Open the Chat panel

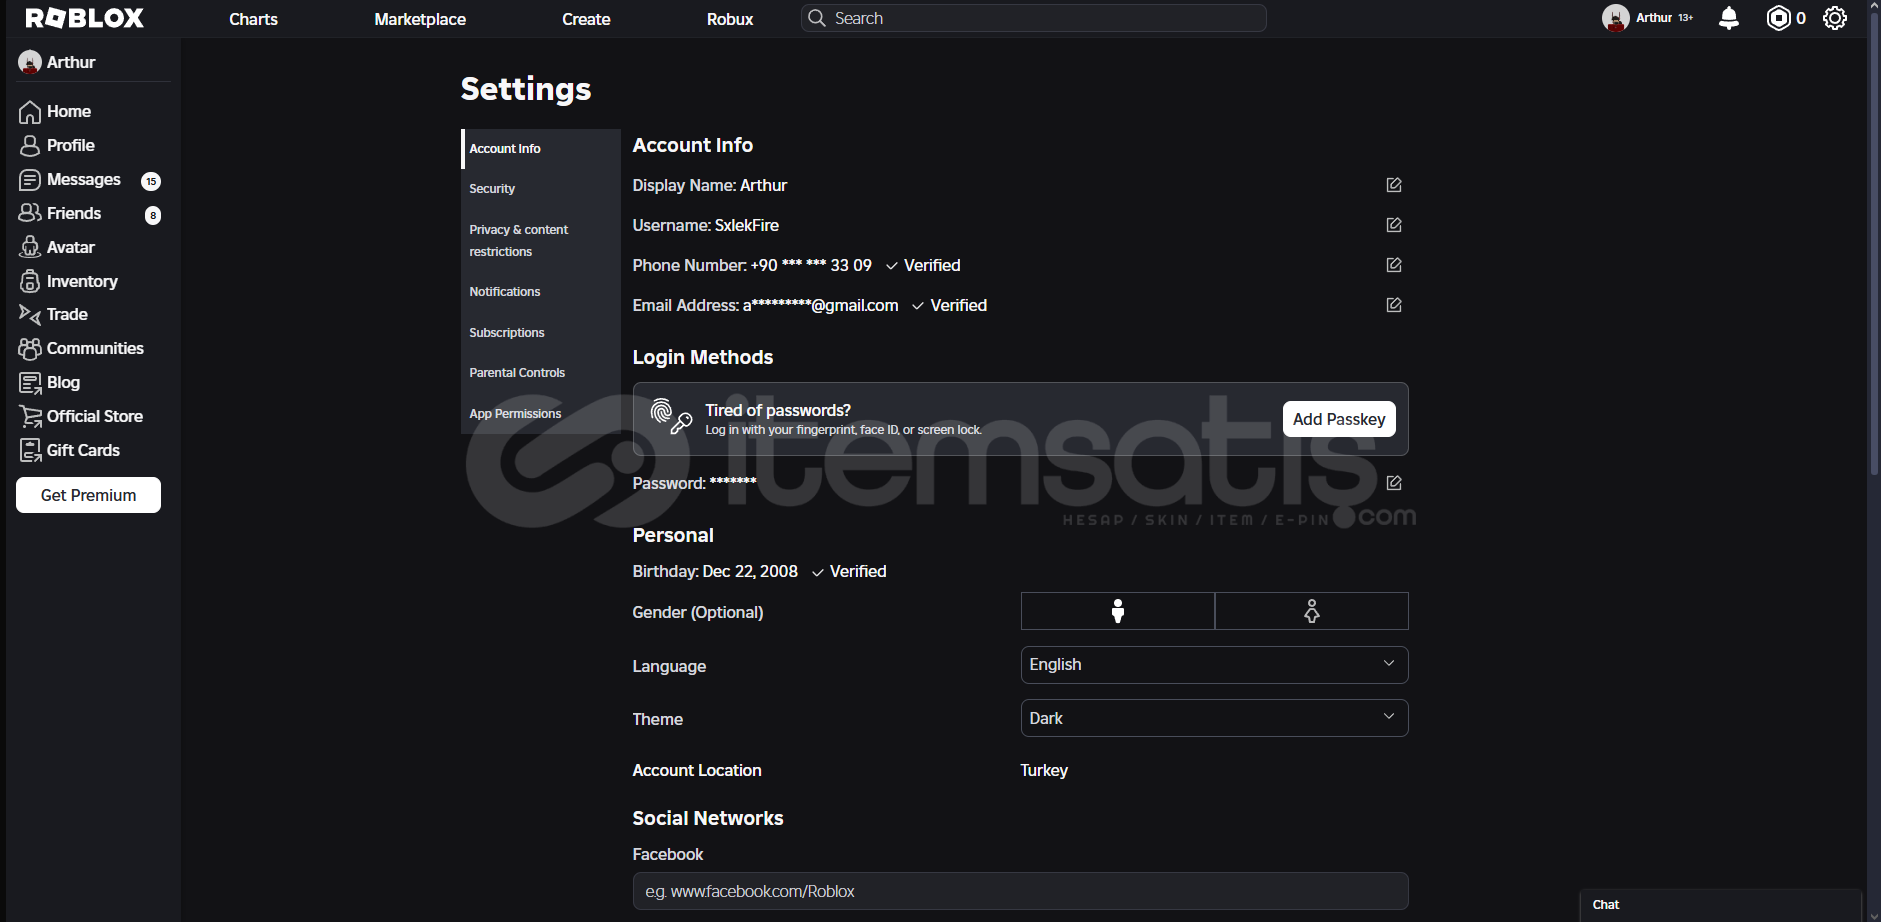point(1720,905)
